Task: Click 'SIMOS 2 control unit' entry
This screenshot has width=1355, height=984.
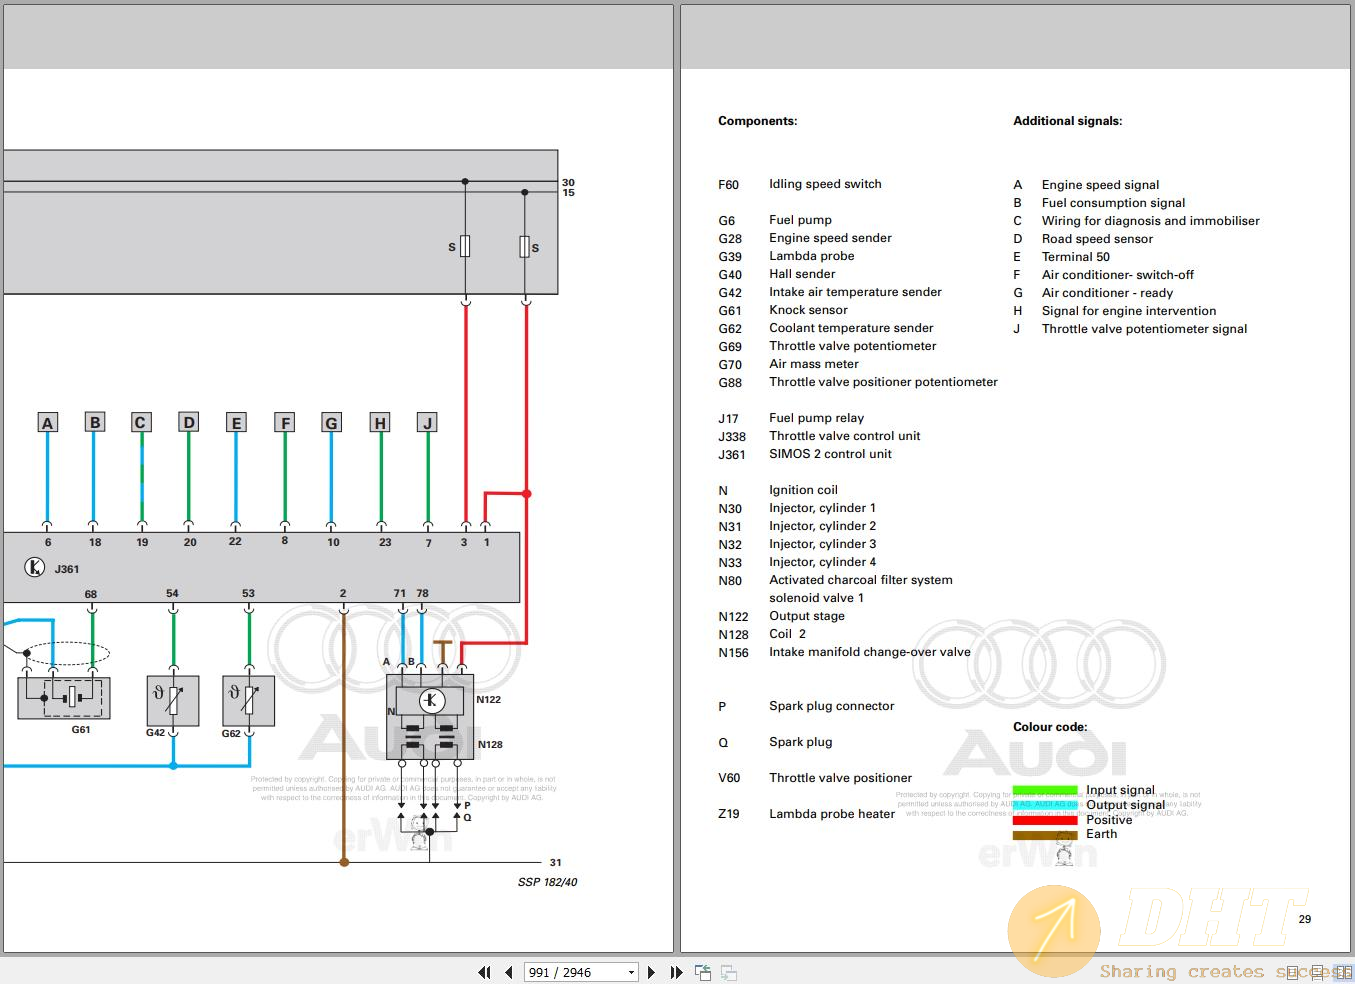Action: (x=830, y=454)
